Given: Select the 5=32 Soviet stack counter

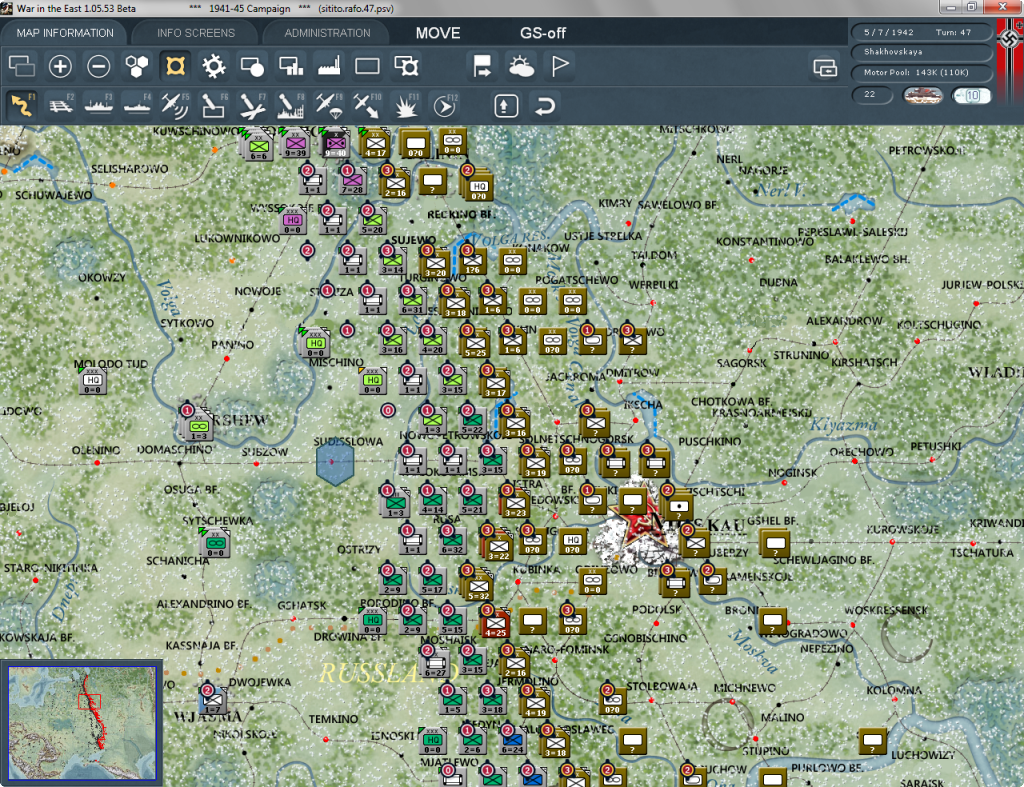Looking at the screenshot, I should coord(477,586).
